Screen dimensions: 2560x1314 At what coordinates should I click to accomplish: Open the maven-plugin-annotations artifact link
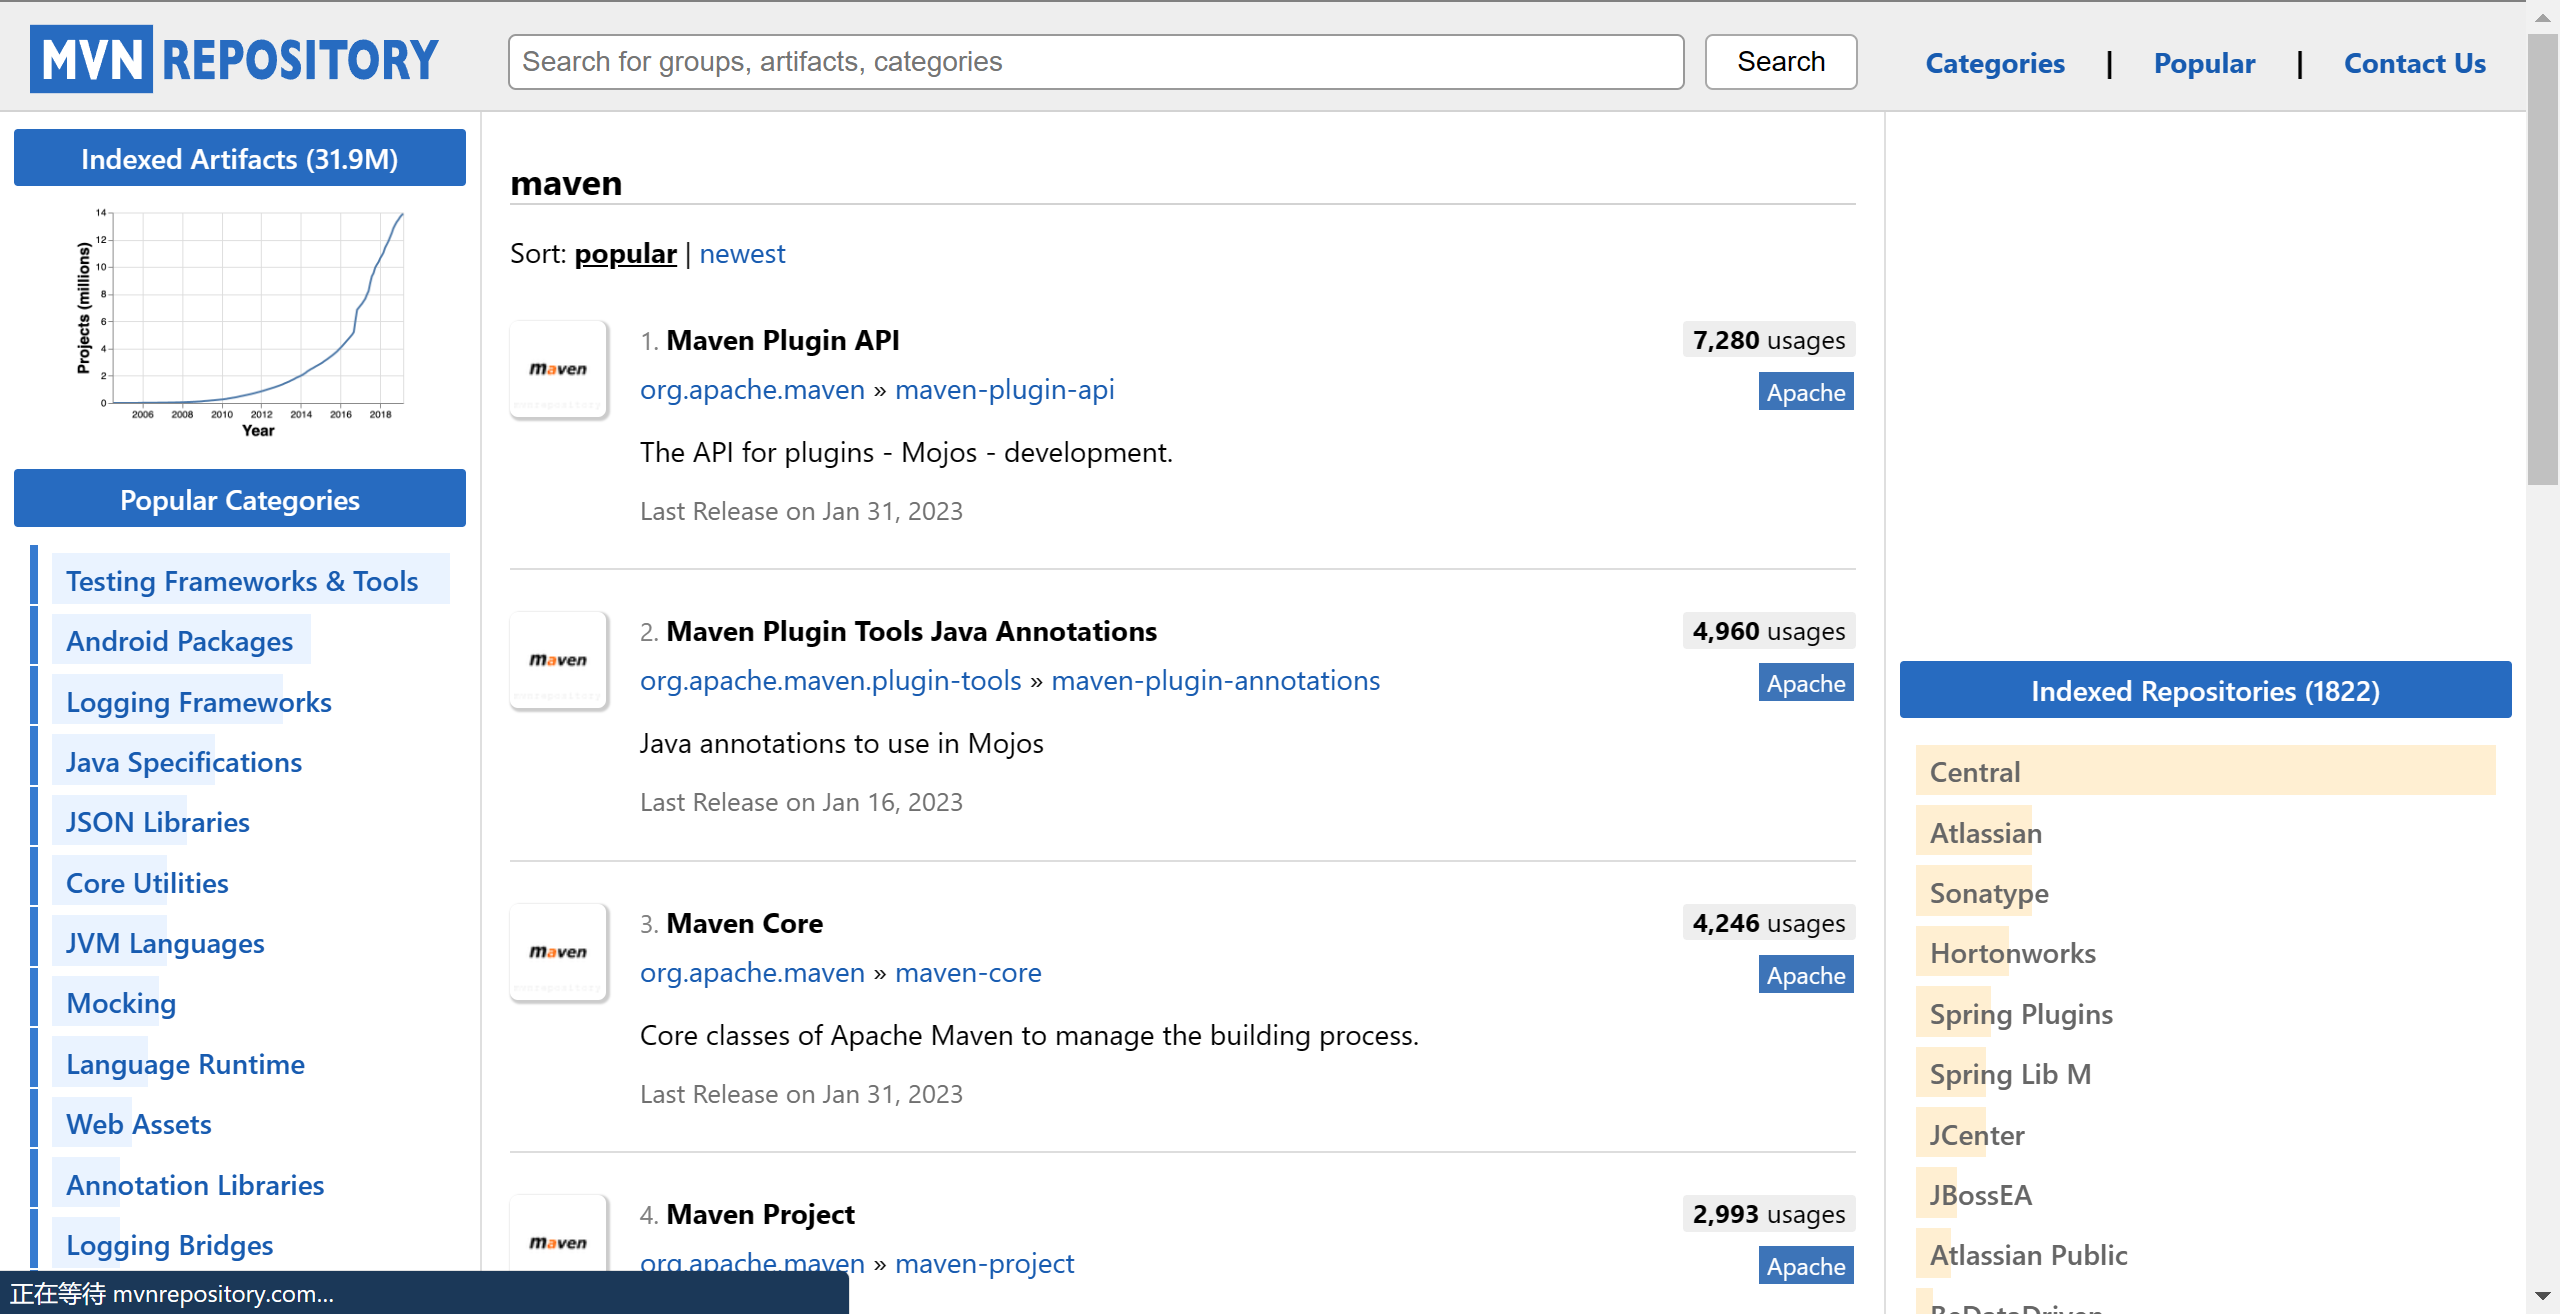[1215, 681]
